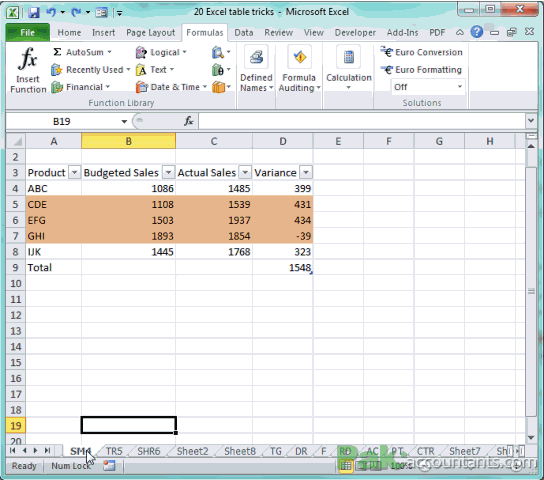Click the Euro Conversion button
Viewport: 544px width, 480px height.
click(422, 52)
